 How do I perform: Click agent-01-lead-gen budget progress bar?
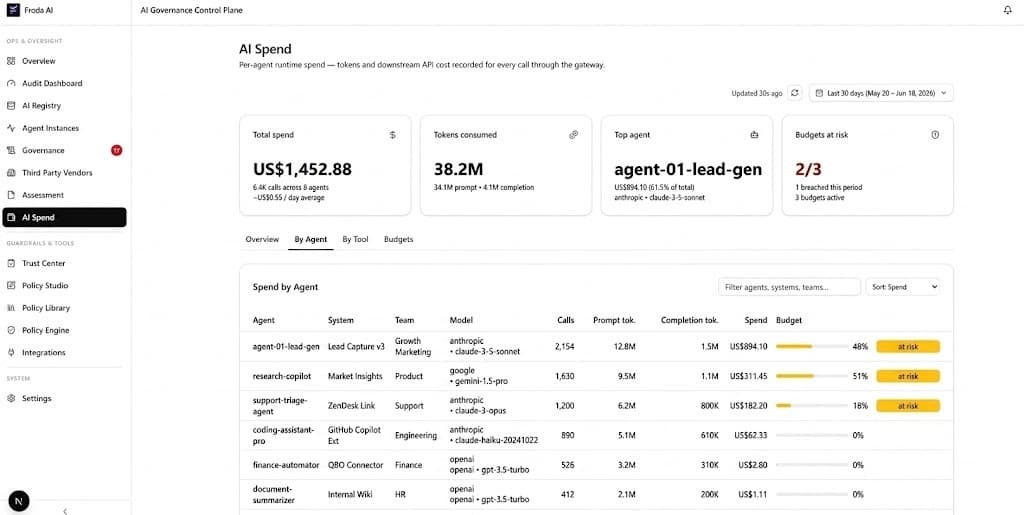click(811, 347)
